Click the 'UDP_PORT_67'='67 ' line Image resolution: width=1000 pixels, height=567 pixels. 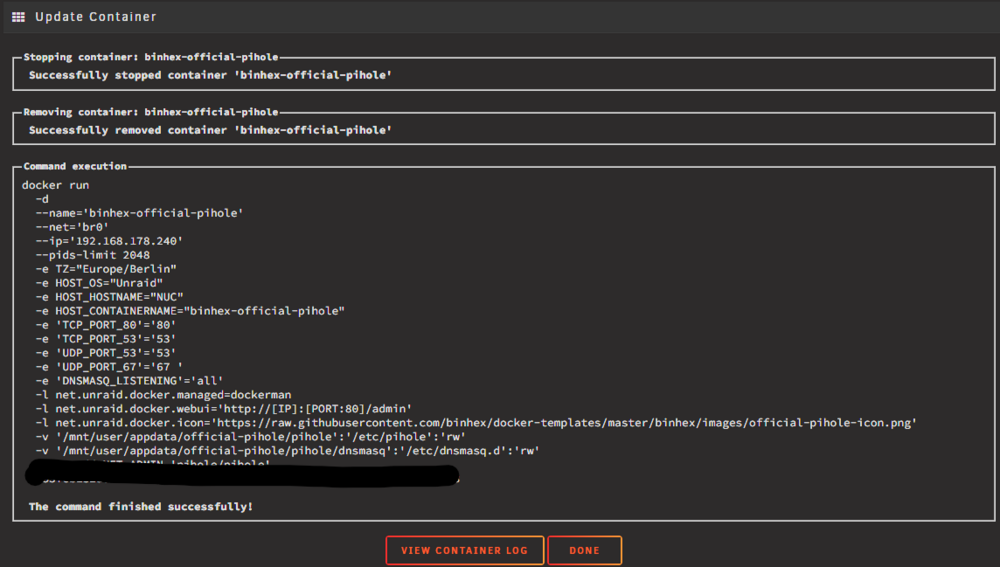point(109,367)
